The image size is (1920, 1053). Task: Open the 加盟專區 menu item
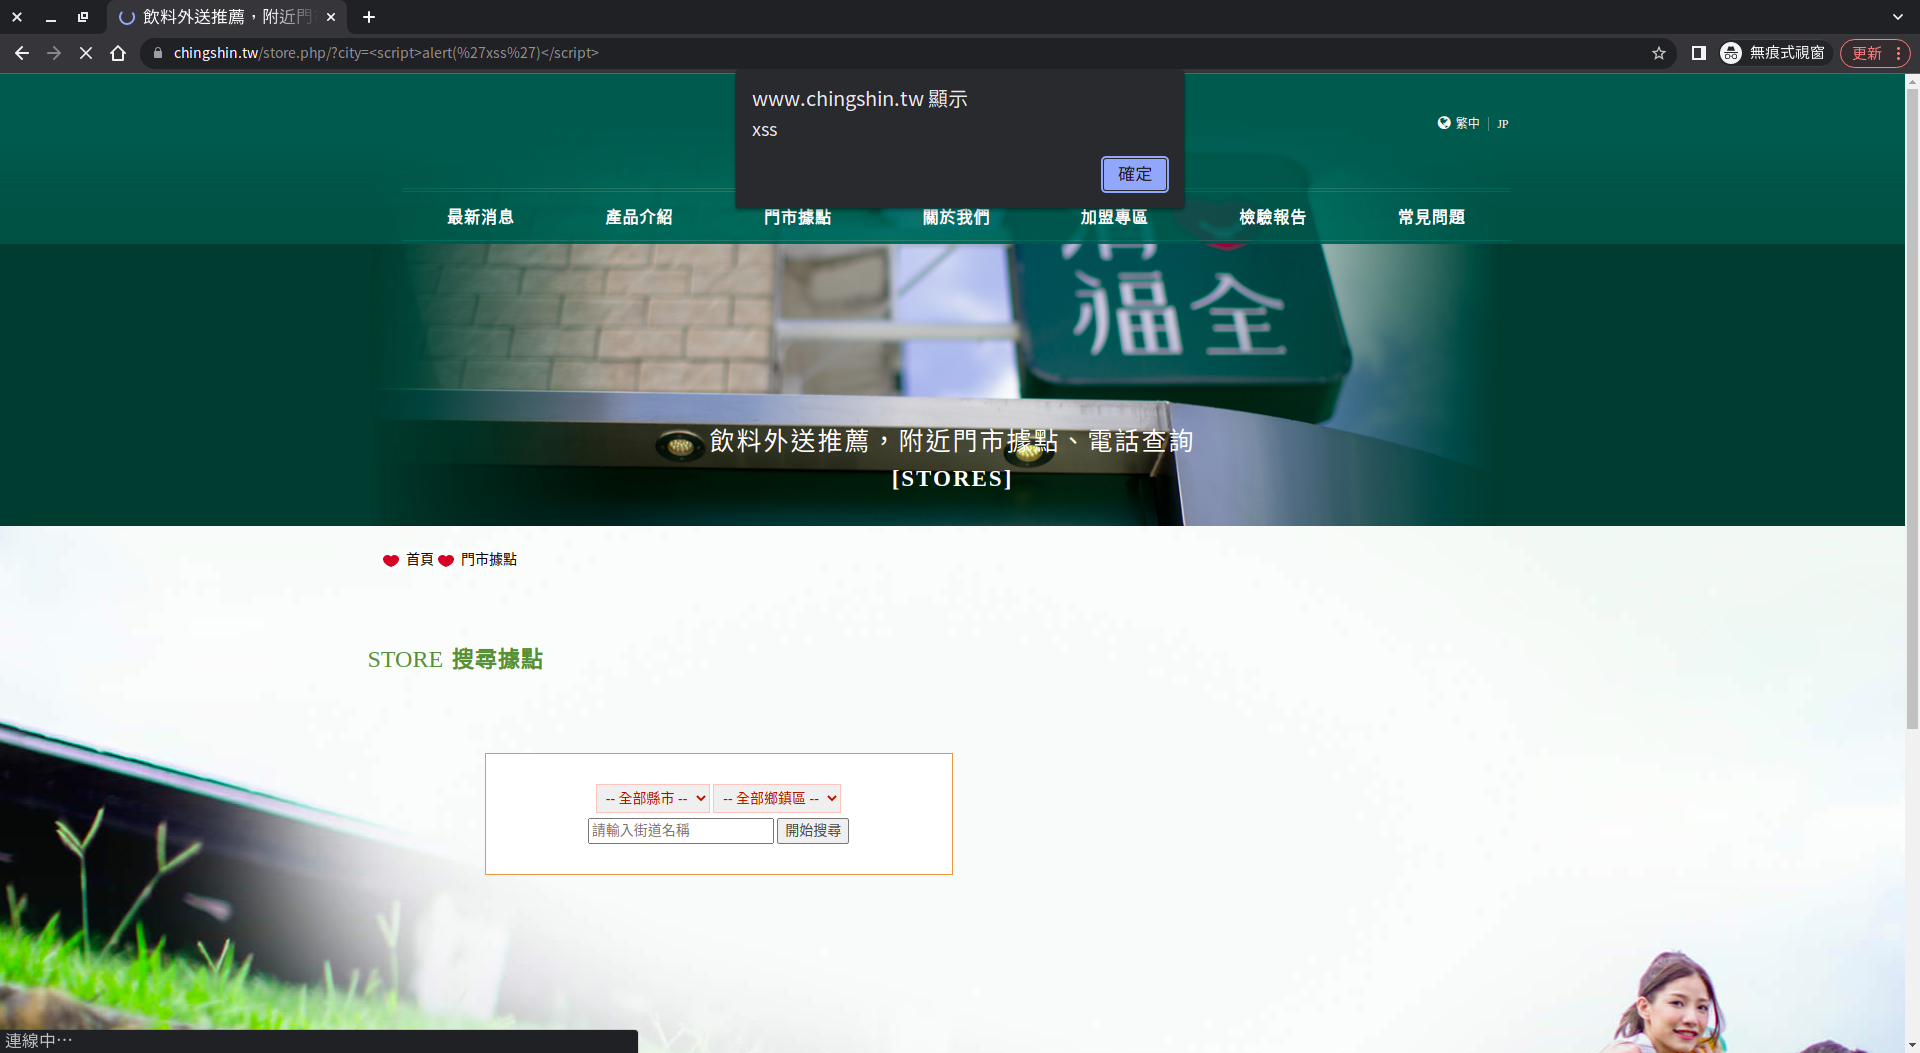[1114, 217]
